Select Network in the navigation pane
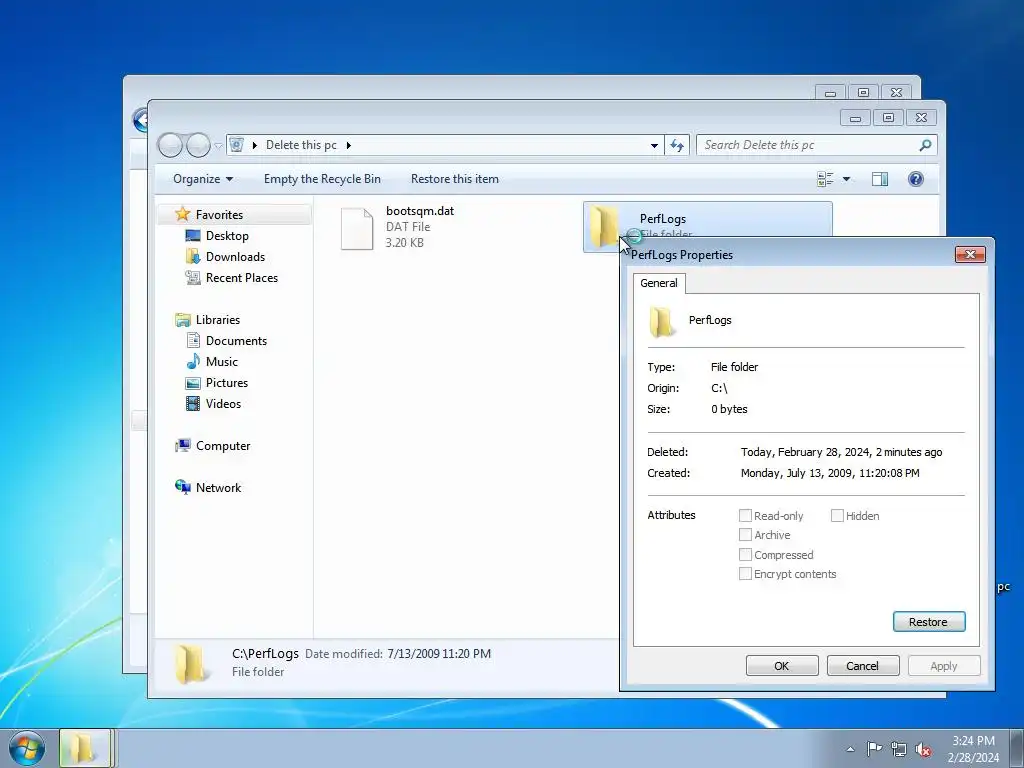The width and height of the screenshot is (1024, 768). (x=217, y=487)
